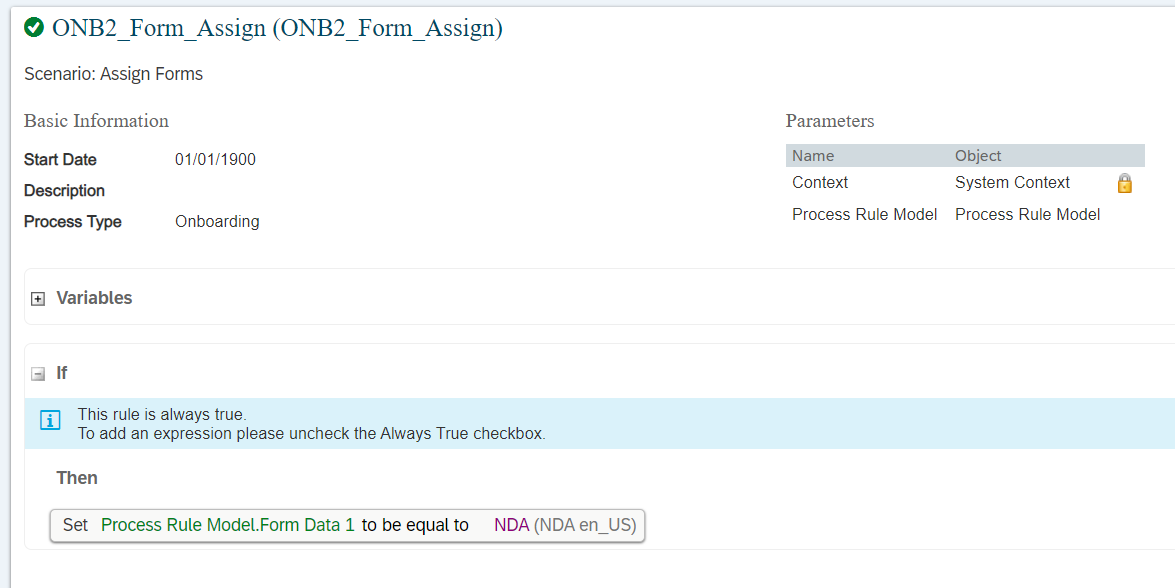Click the Then label in the rule

(77, 478)
